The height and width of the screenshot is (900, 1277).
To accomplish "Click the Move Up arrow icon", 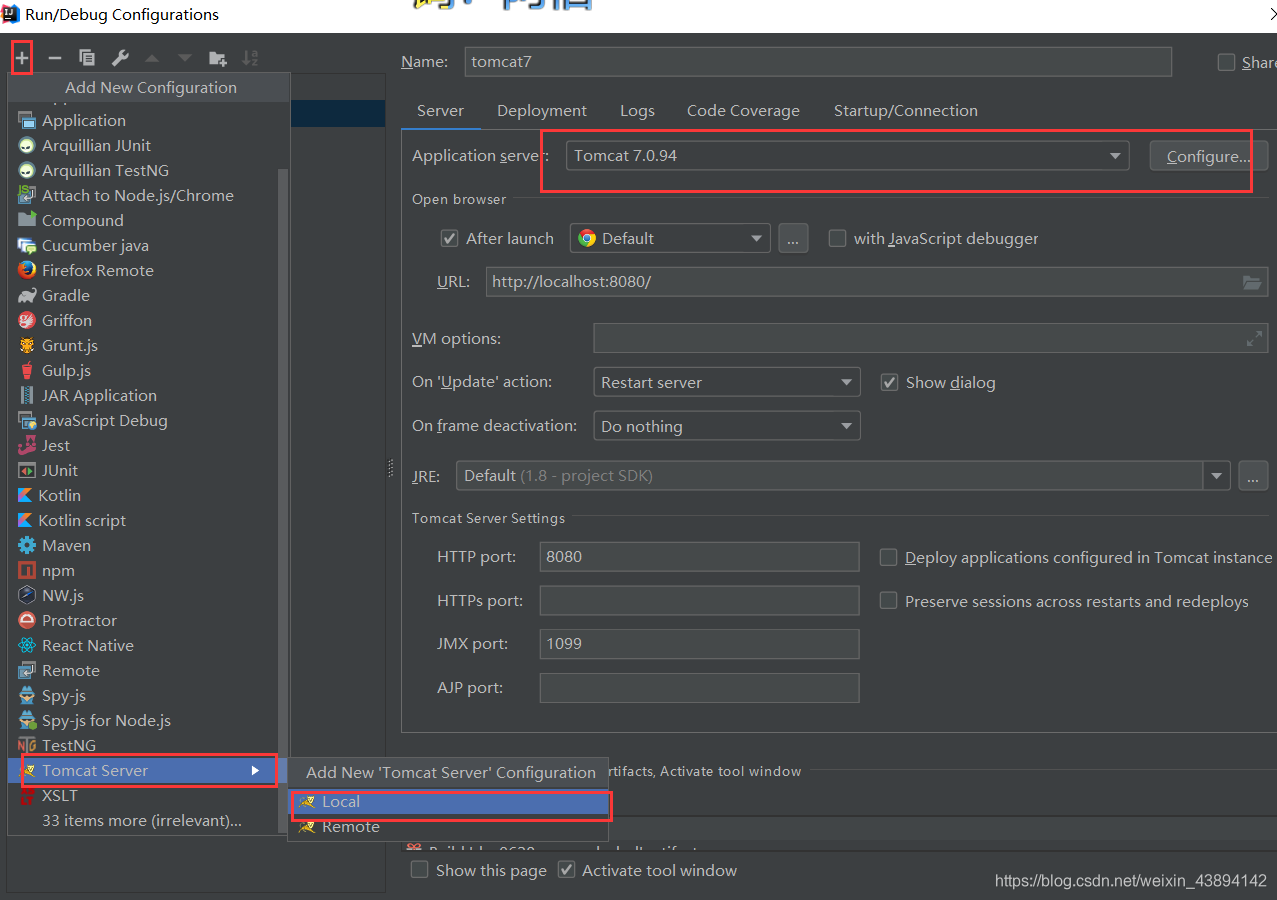I will tap(152, 58).
